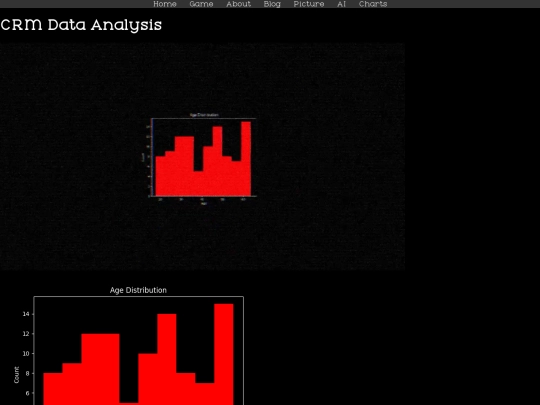Go to the Game page
The width and height of the screenshot is (540, 405).
[x=201, y=4]
